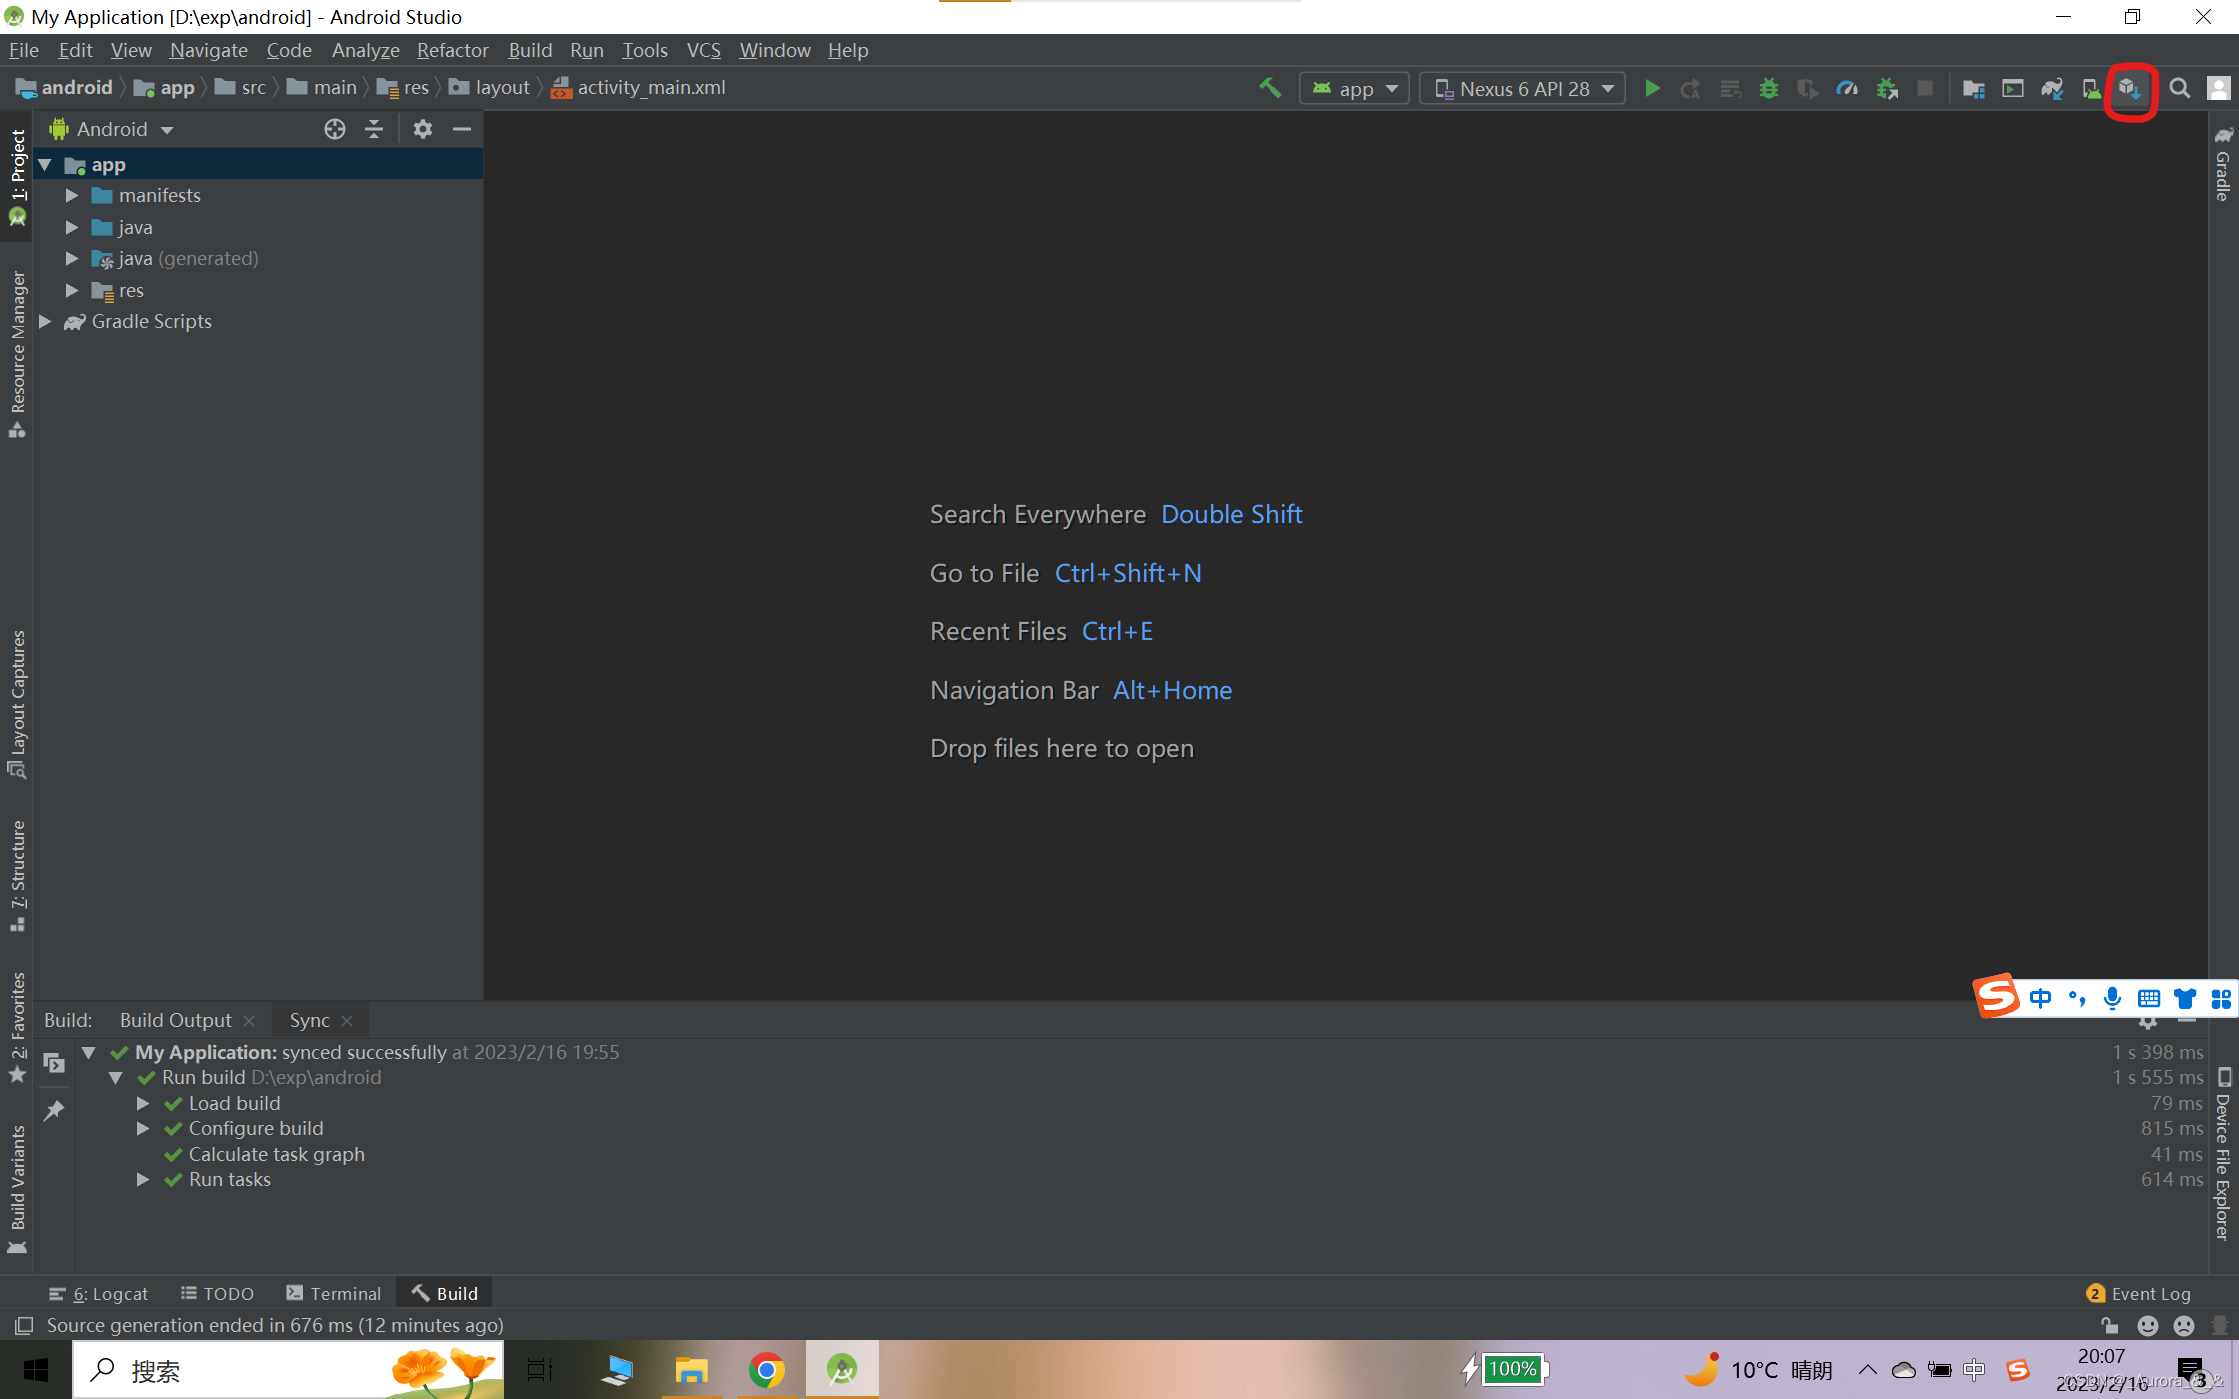Sync project with Gradle files icon
Viewport: 2239px width, 1399px height.
click(x=2052, y=88)
